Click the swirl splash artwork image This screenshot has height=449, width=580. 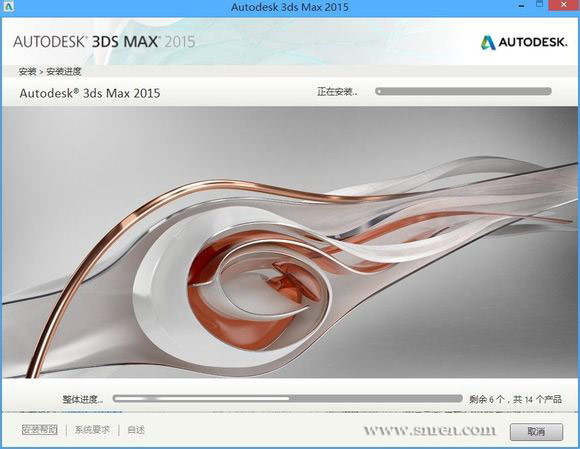tap(290, 242)
